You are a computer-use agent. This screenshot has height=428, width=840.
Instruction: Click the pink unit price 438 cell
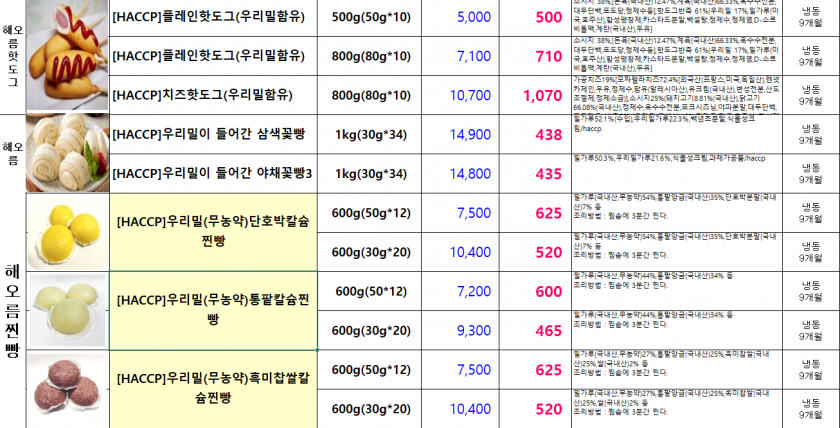pos(548,134)
